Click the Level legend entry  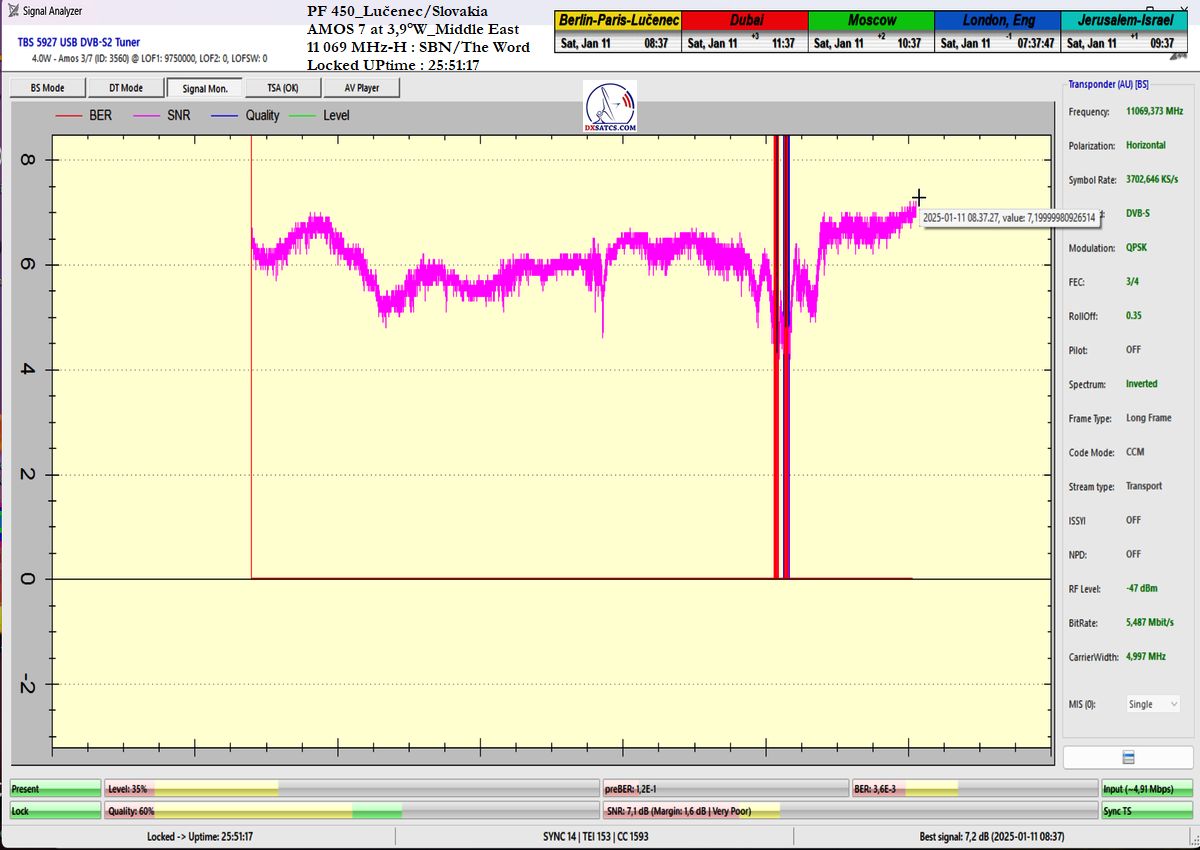coord(320,116)
